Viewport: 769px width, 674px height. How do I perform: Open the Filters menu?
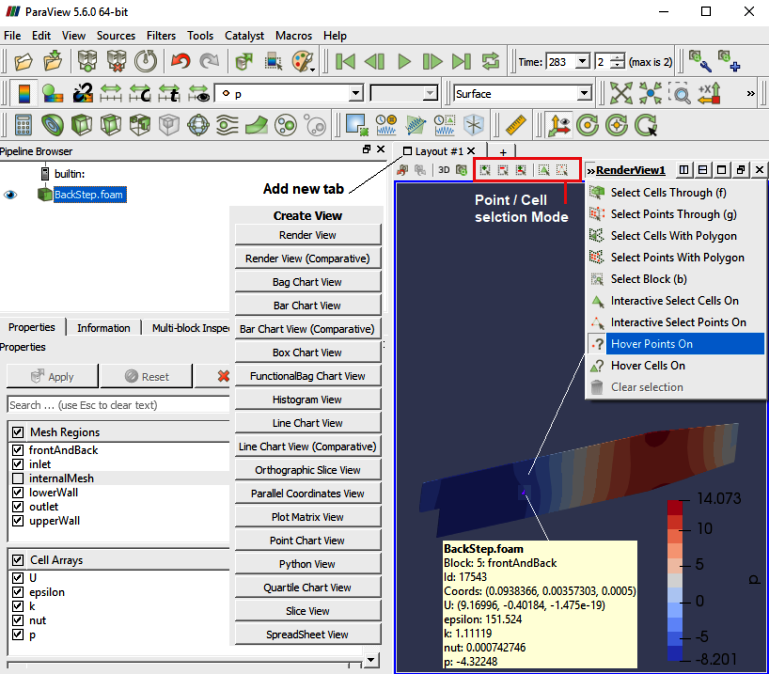pos(161,36)
